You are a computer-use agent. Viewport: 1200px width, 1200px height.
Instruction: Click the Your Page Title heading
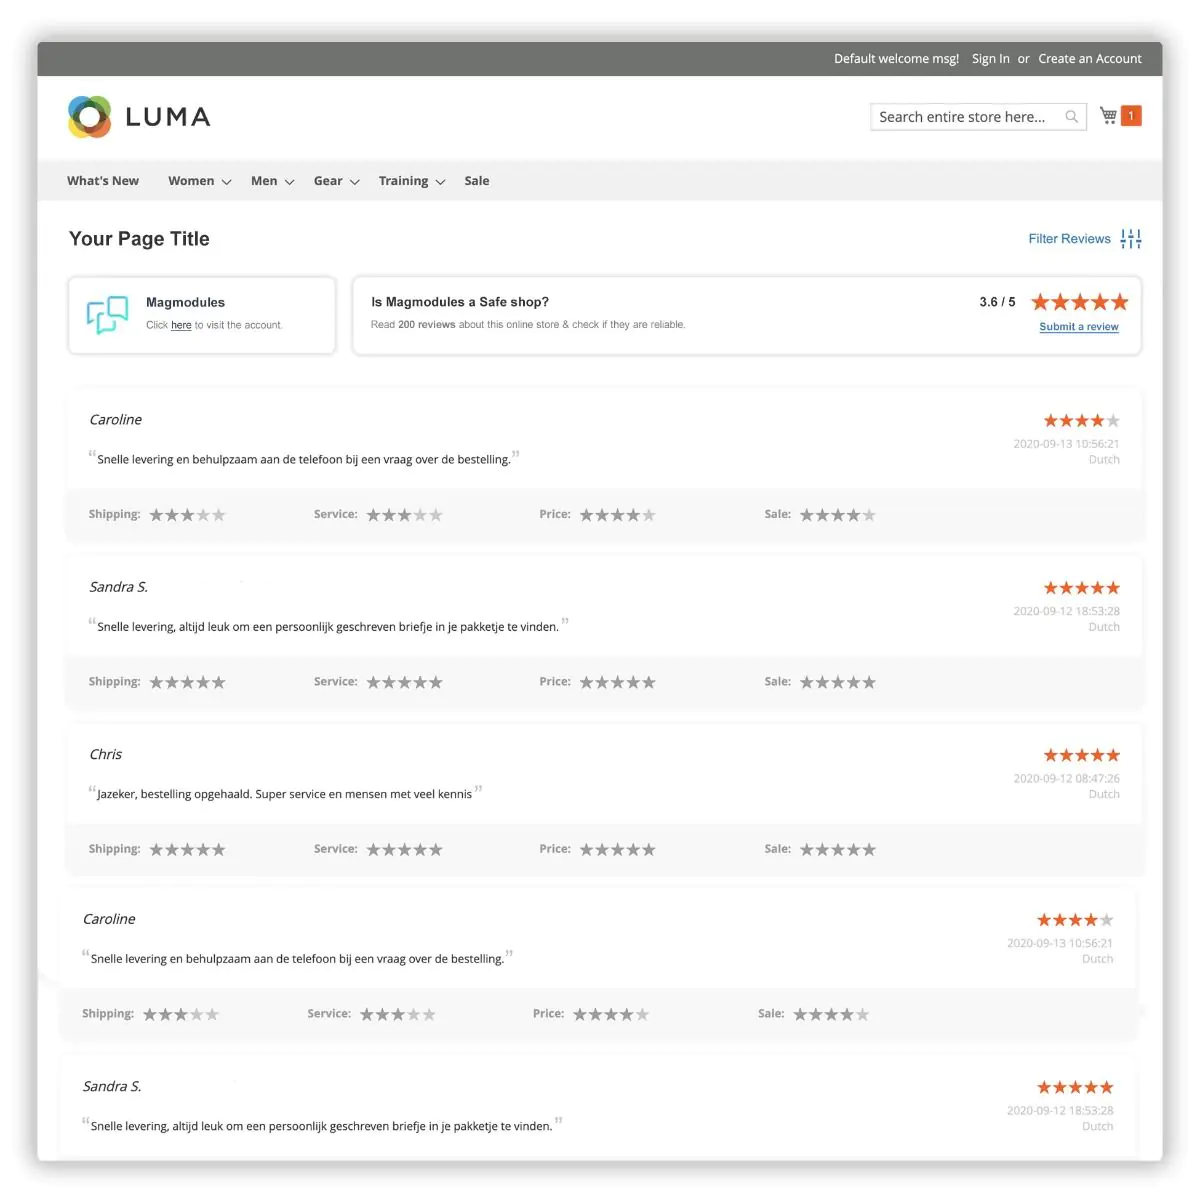click(x=139, y=239)
